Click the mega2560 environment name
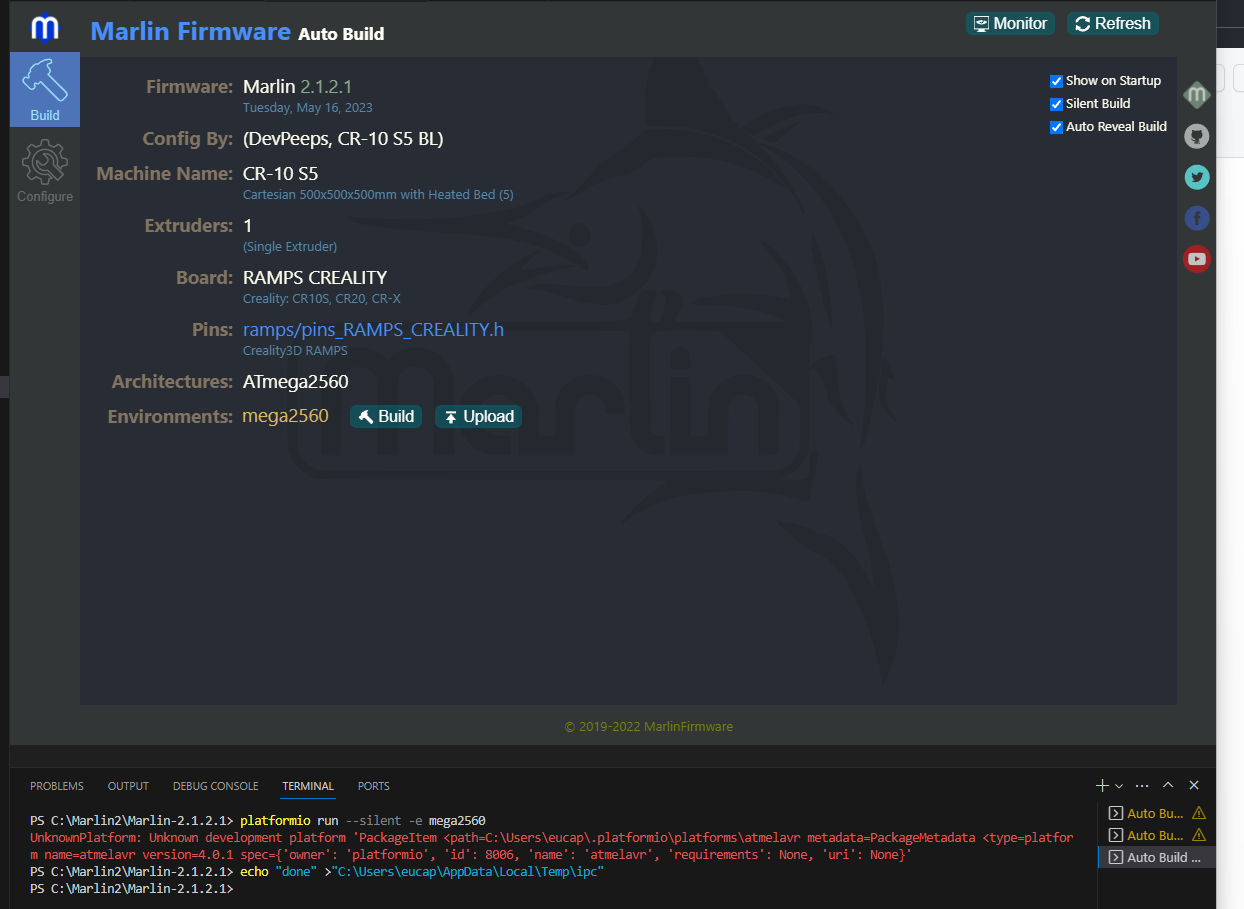 [285, 416]
